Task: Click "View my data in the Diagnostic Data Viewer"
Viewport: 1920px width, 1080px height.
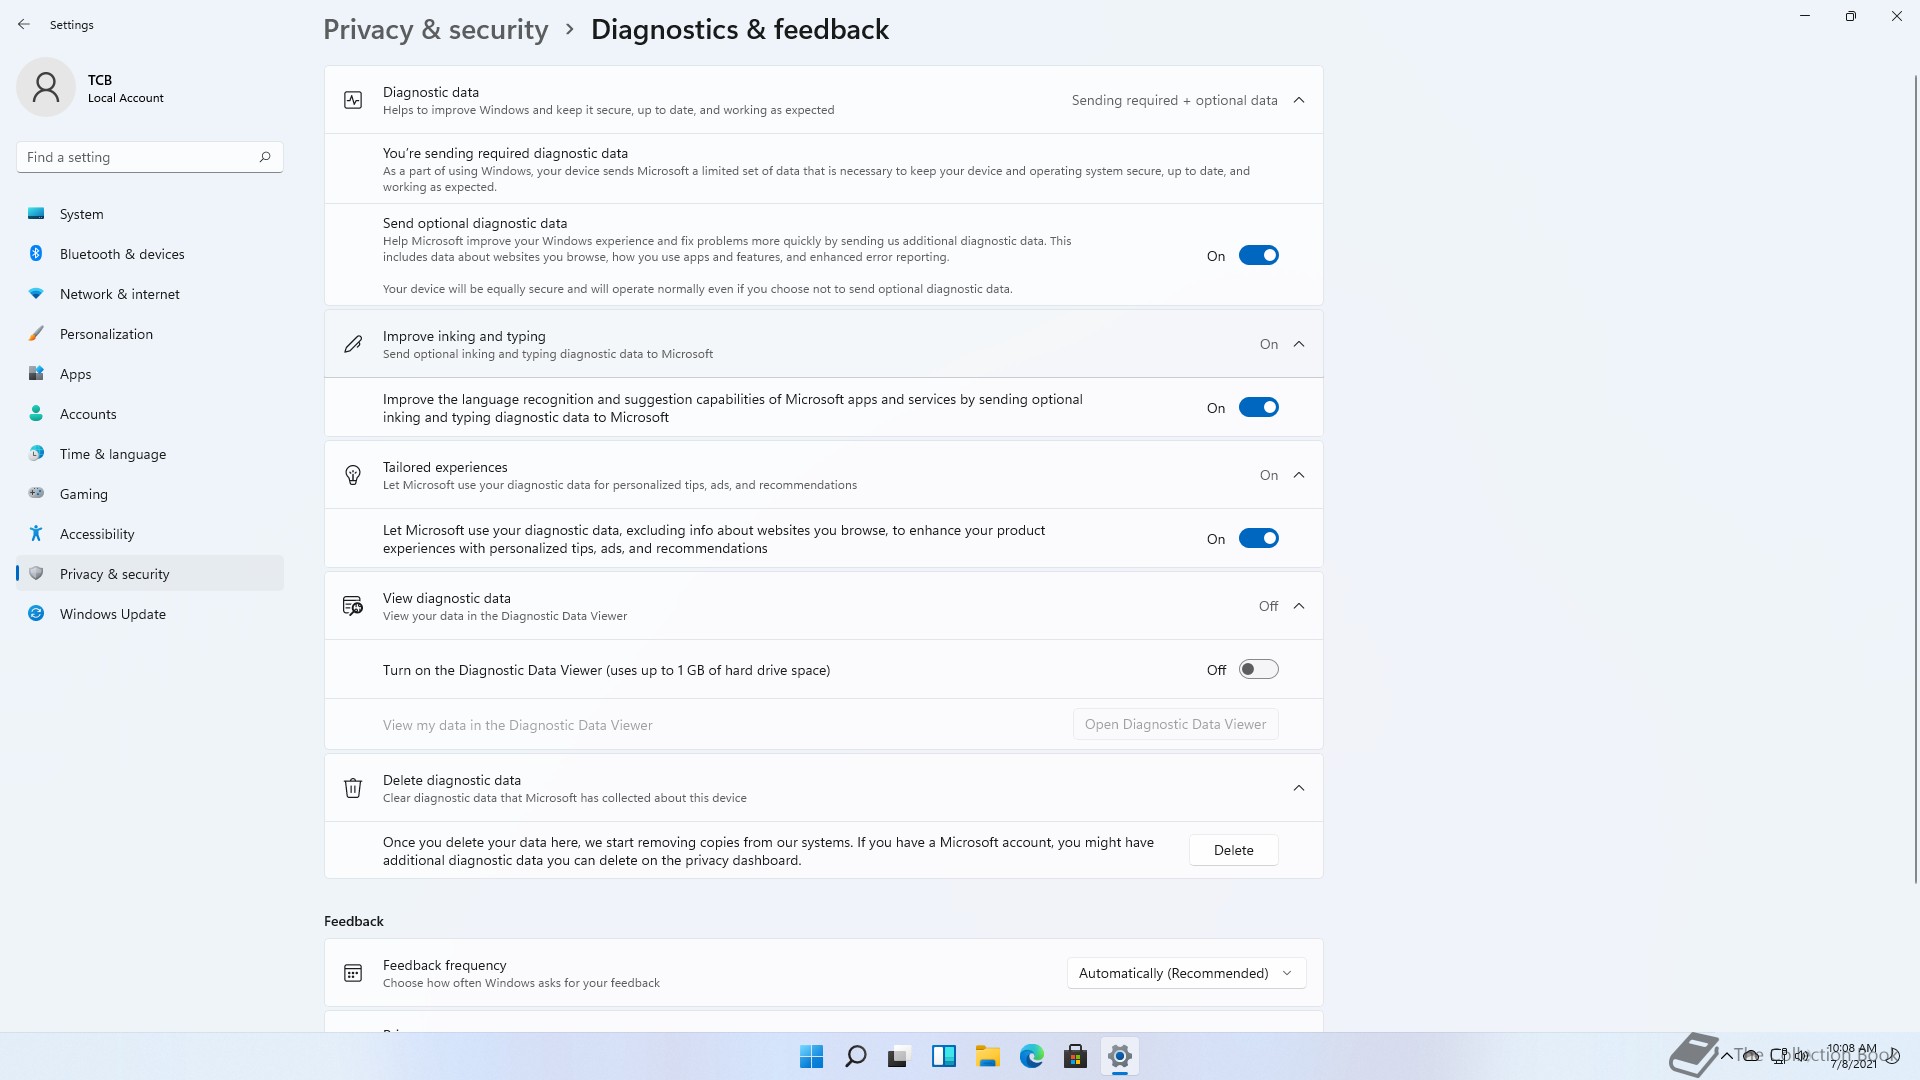Action: (517, 725)
